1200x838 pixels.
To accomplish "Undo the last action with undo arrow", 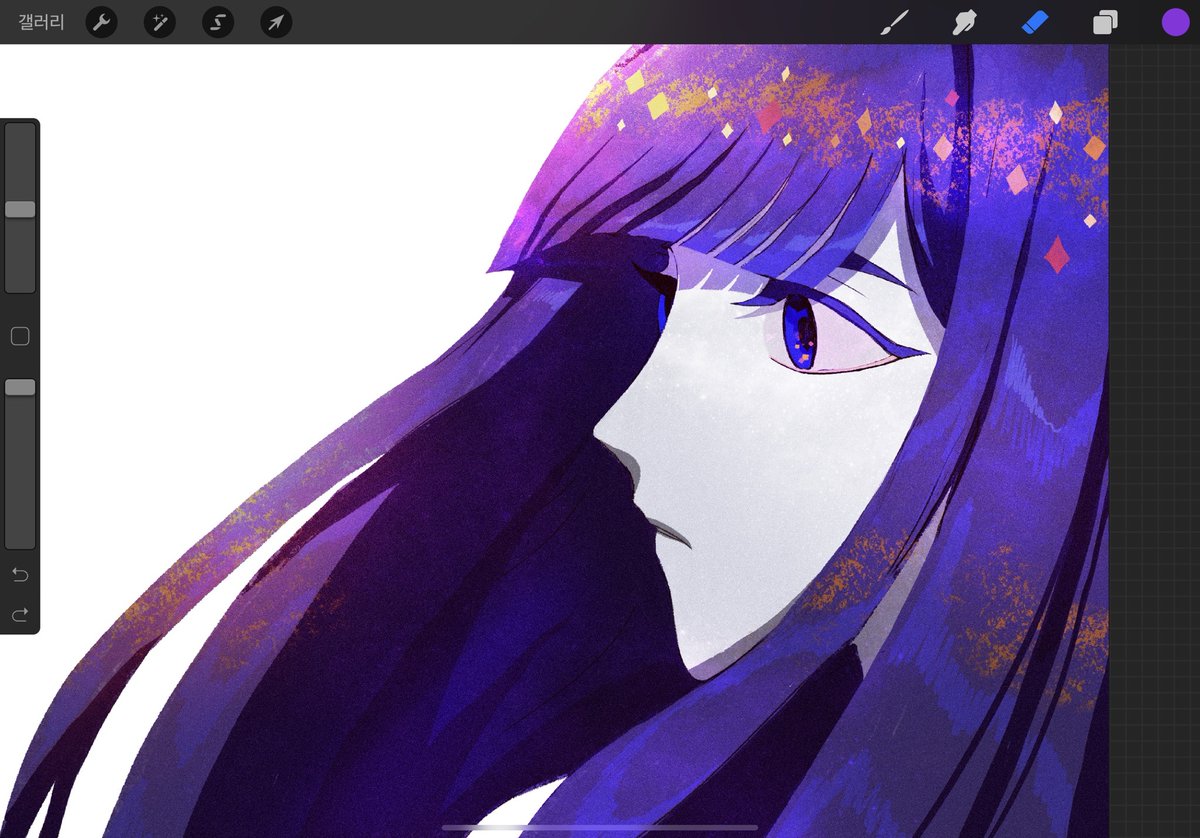I will click(20, 575).
